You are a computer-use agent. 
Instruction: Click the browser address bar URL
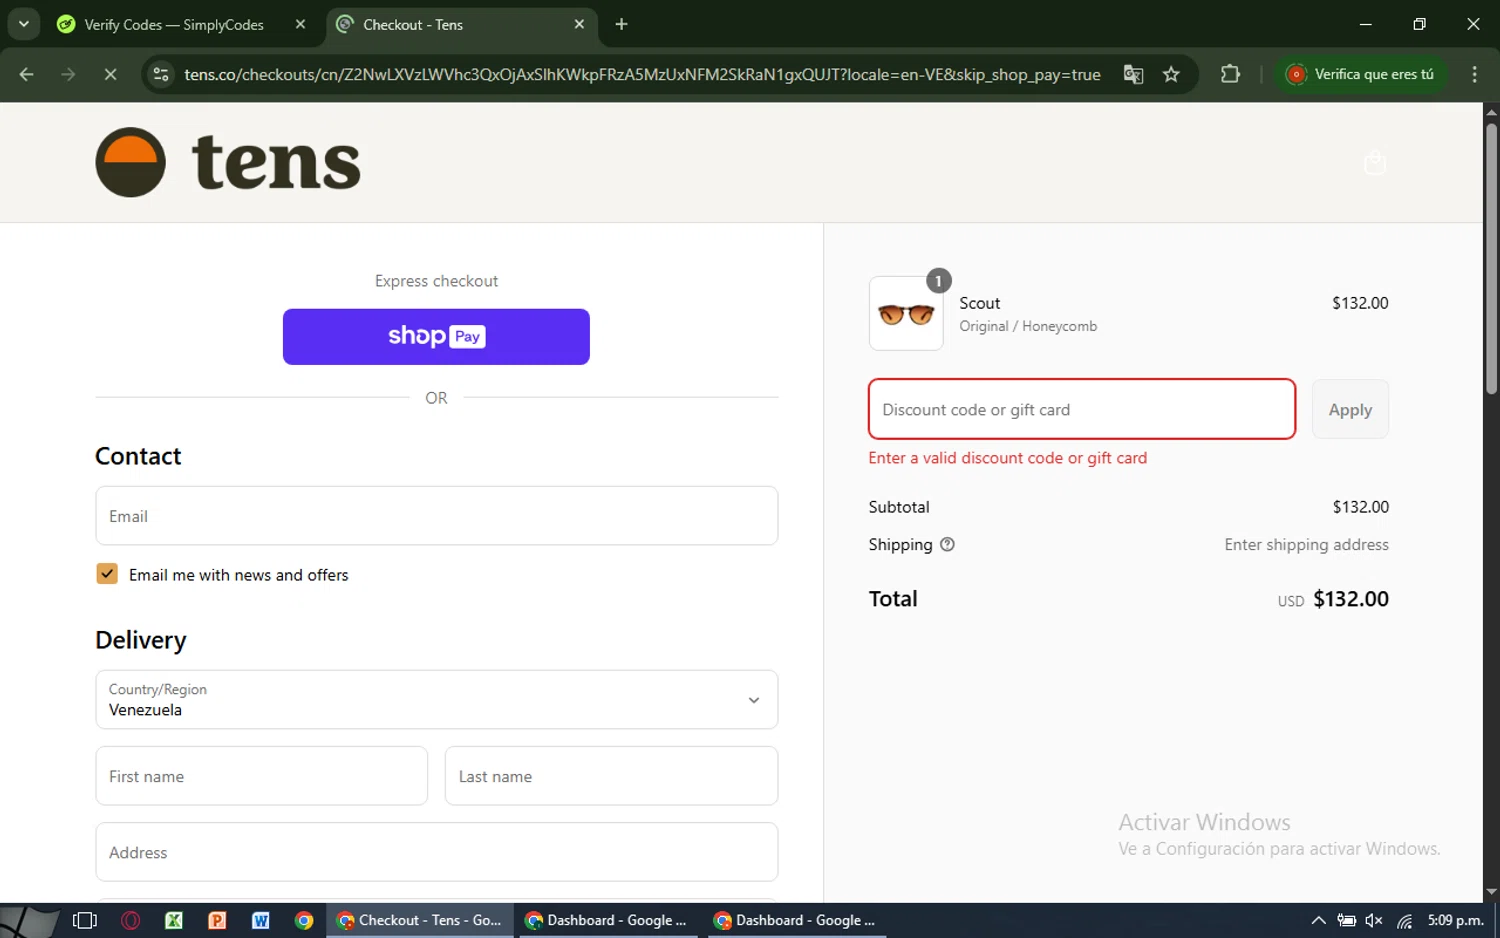(x=642, y=75)
